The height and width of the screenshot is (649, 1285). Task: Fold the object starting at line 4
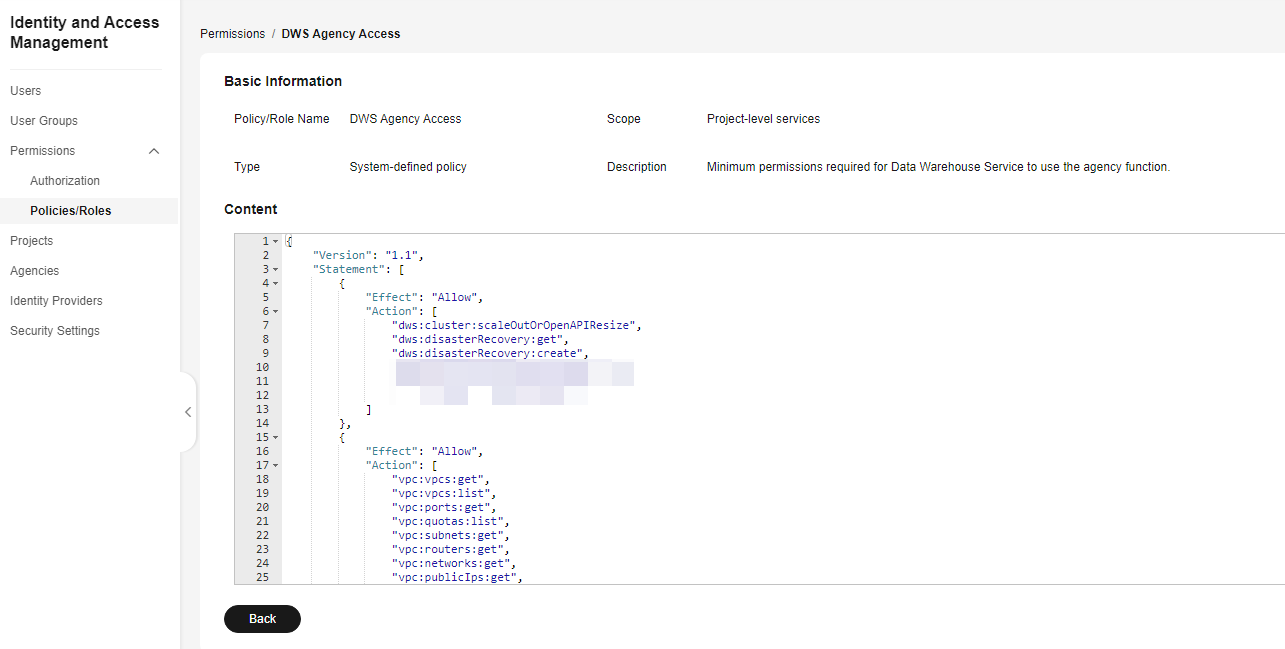tap(275, 284)
